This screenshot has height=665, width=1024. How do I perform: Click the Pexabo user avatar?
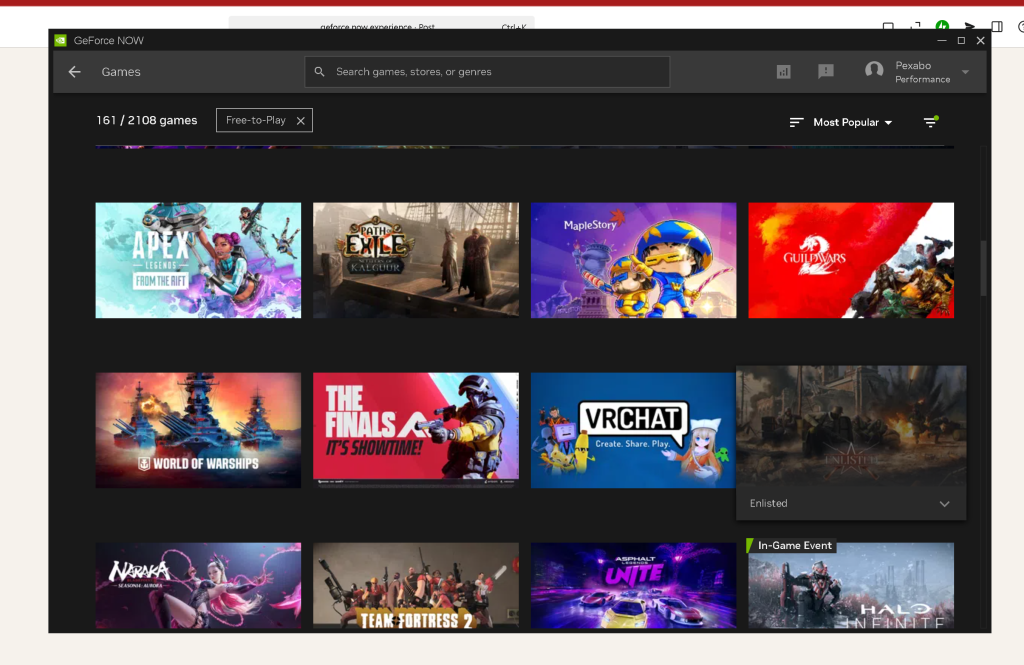pyautogui.click(x=874, y=70)
